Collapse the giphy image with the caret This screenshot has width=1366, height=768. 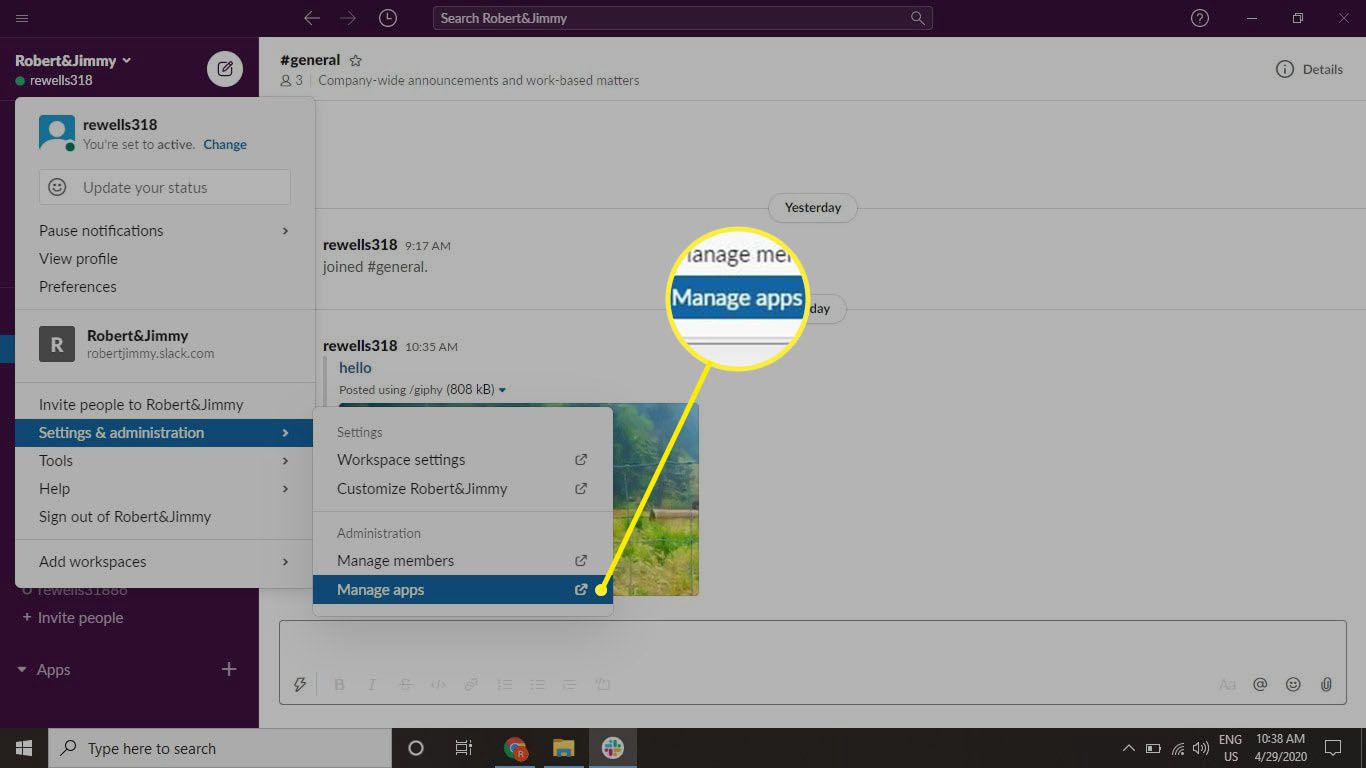(502, 390)
